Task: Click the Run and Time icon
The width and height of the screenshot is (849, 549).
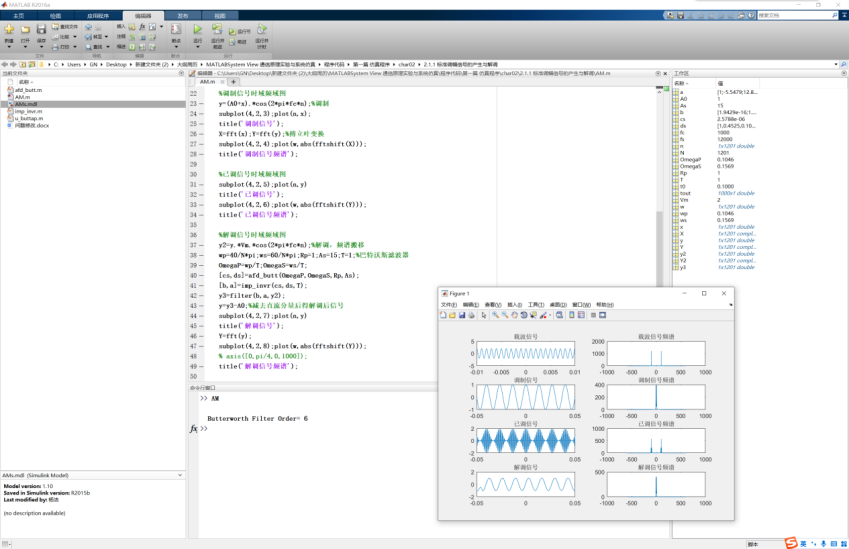Action: (262, 29)
